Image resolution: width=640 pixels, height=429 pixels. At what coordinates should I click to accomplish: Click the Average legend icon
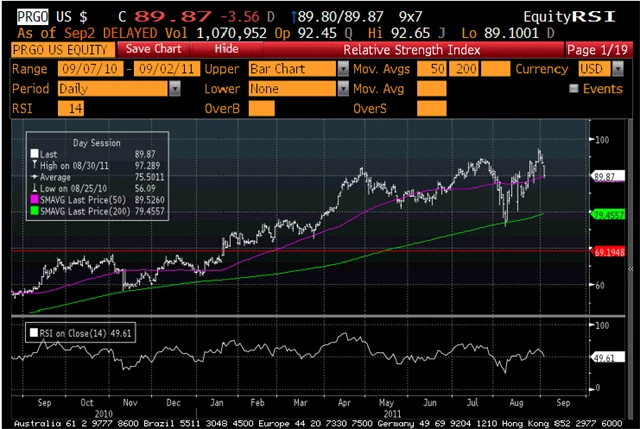pos(34,177)
